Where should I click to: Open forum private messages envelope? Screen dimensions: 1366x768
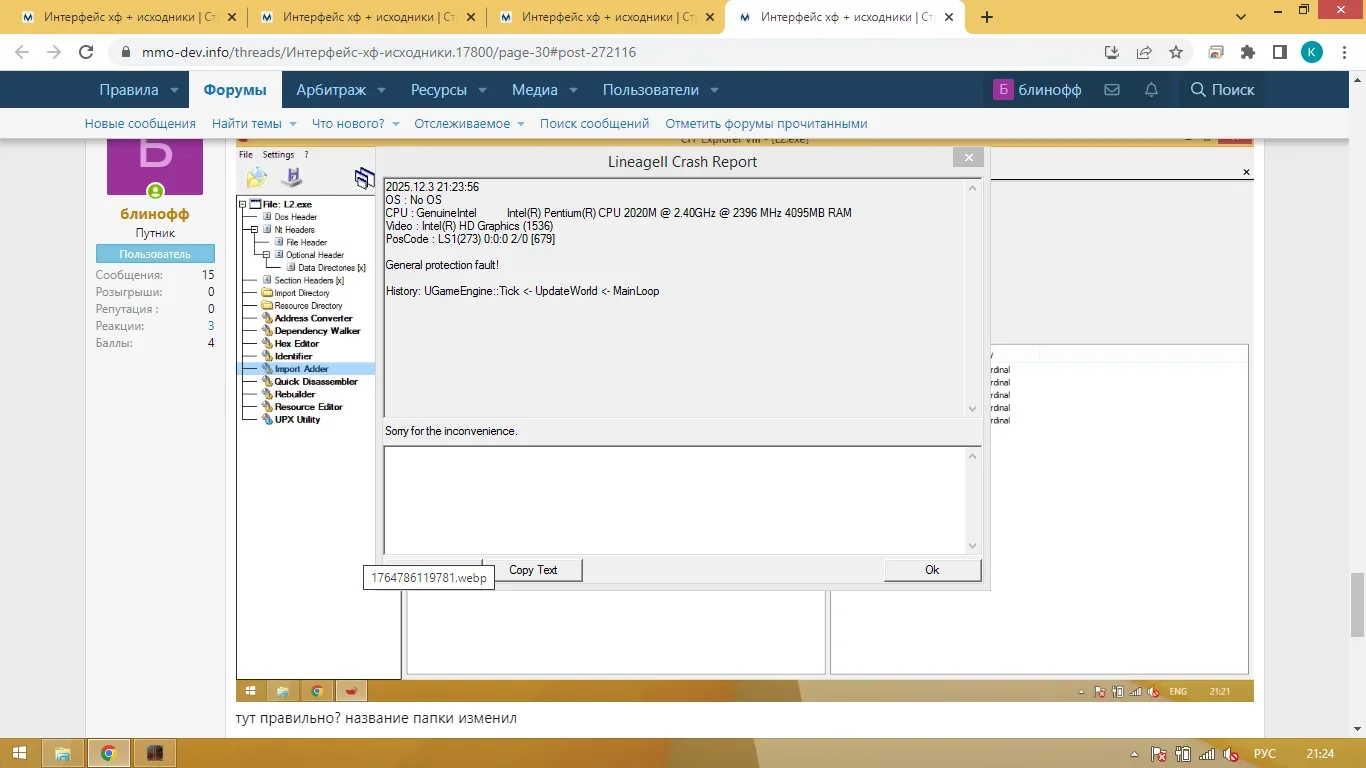point(1111,90)
